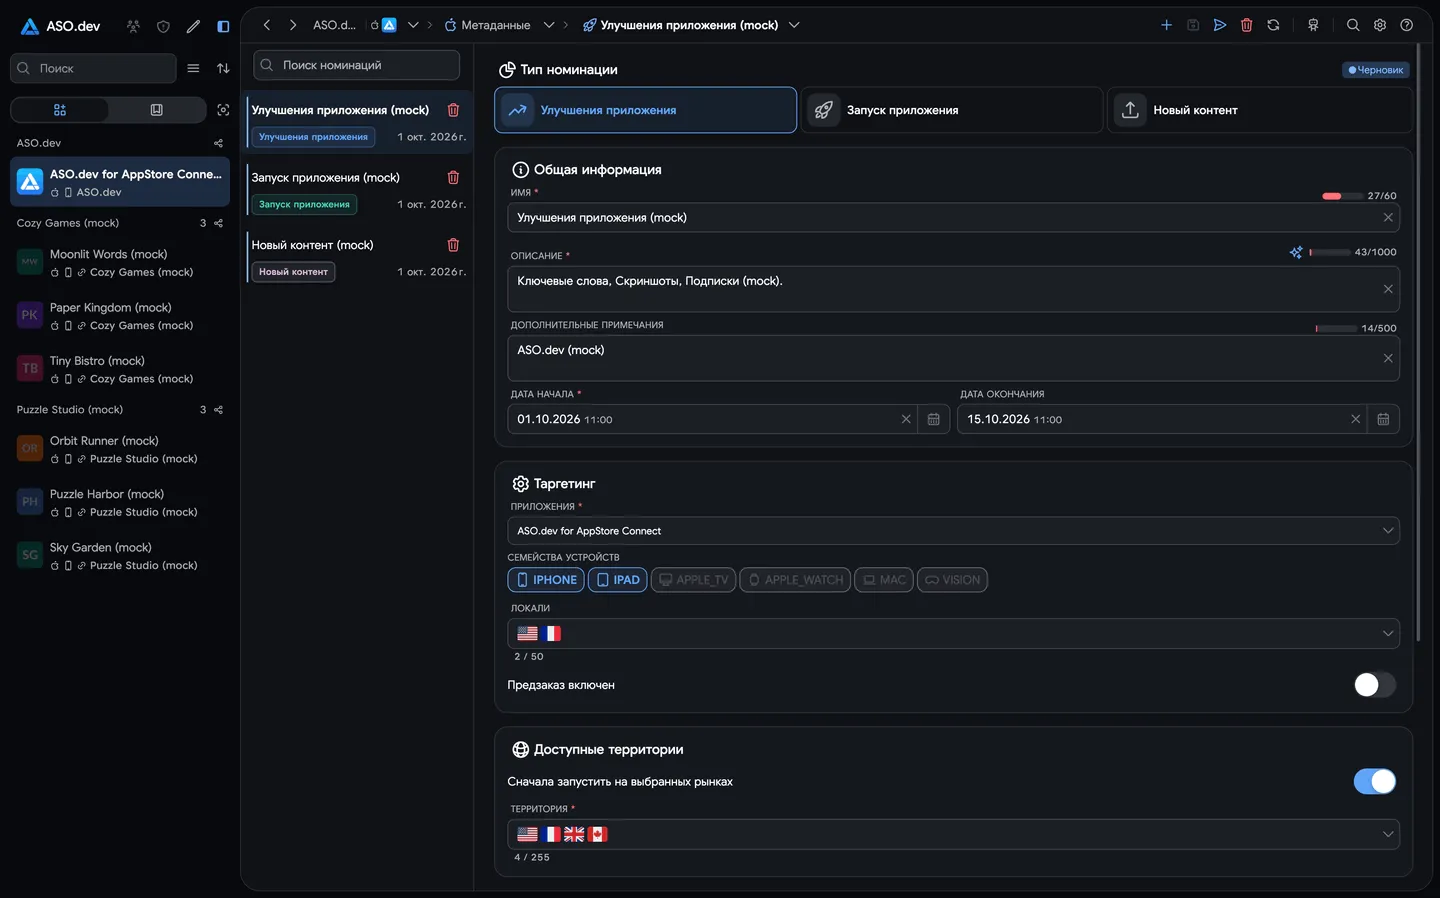Expand the Приложения dropdown

pos(953,531)
